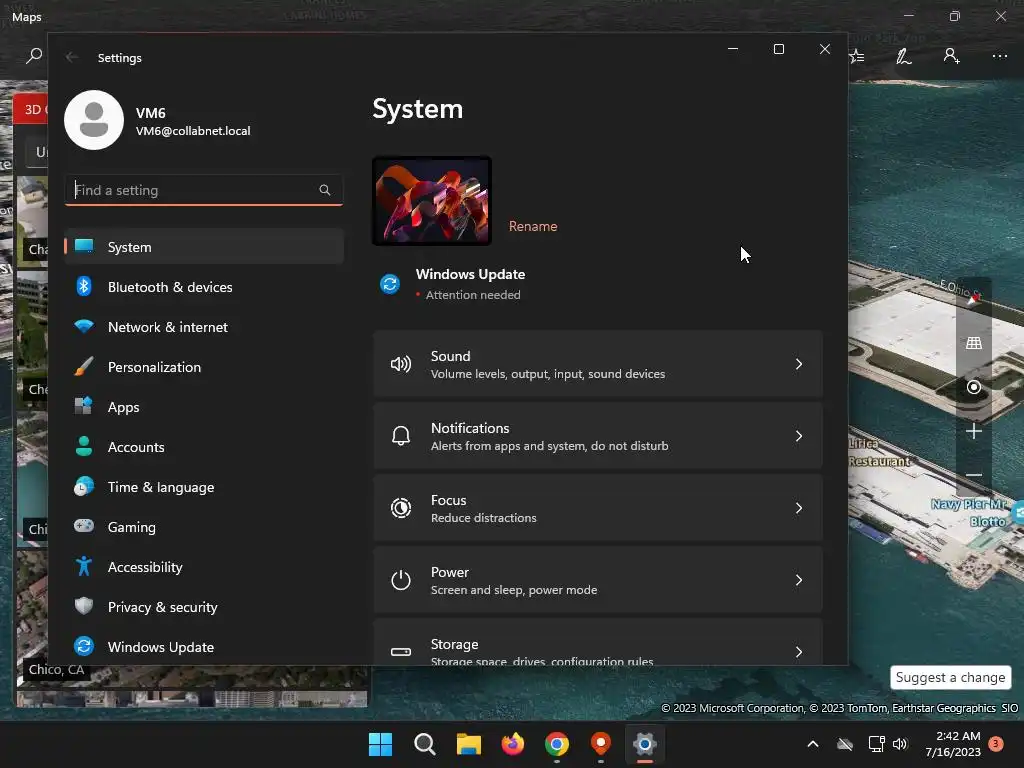Screen dimensions: 1024x768
Task: Open Google Chrome from taskbar
Action: coord(556,744)
